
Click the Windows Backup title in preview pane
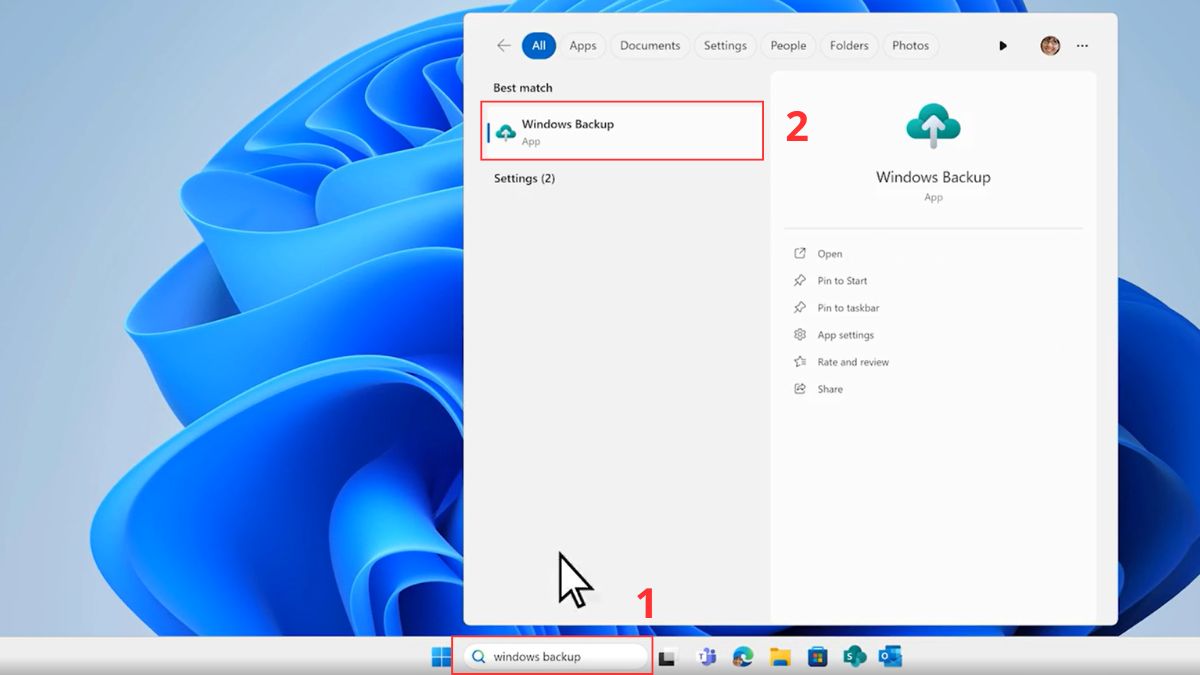933,177
